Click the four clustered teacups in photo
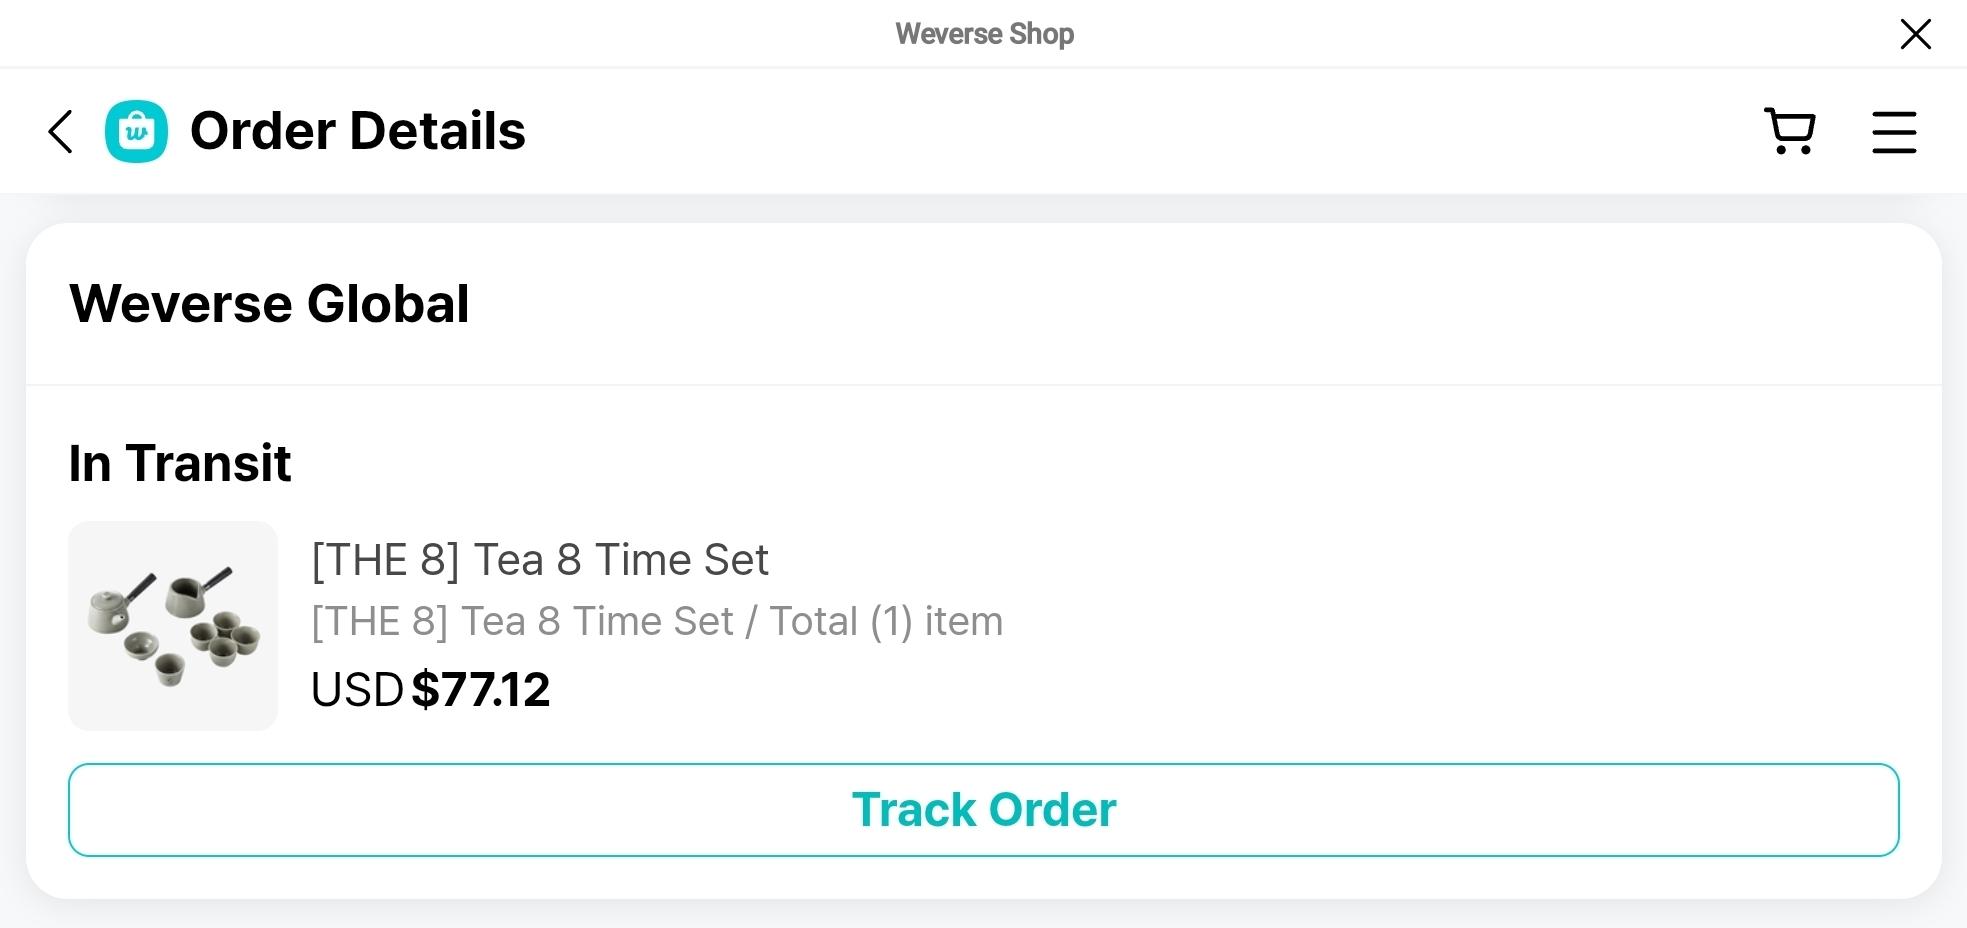 click(226, 640)
